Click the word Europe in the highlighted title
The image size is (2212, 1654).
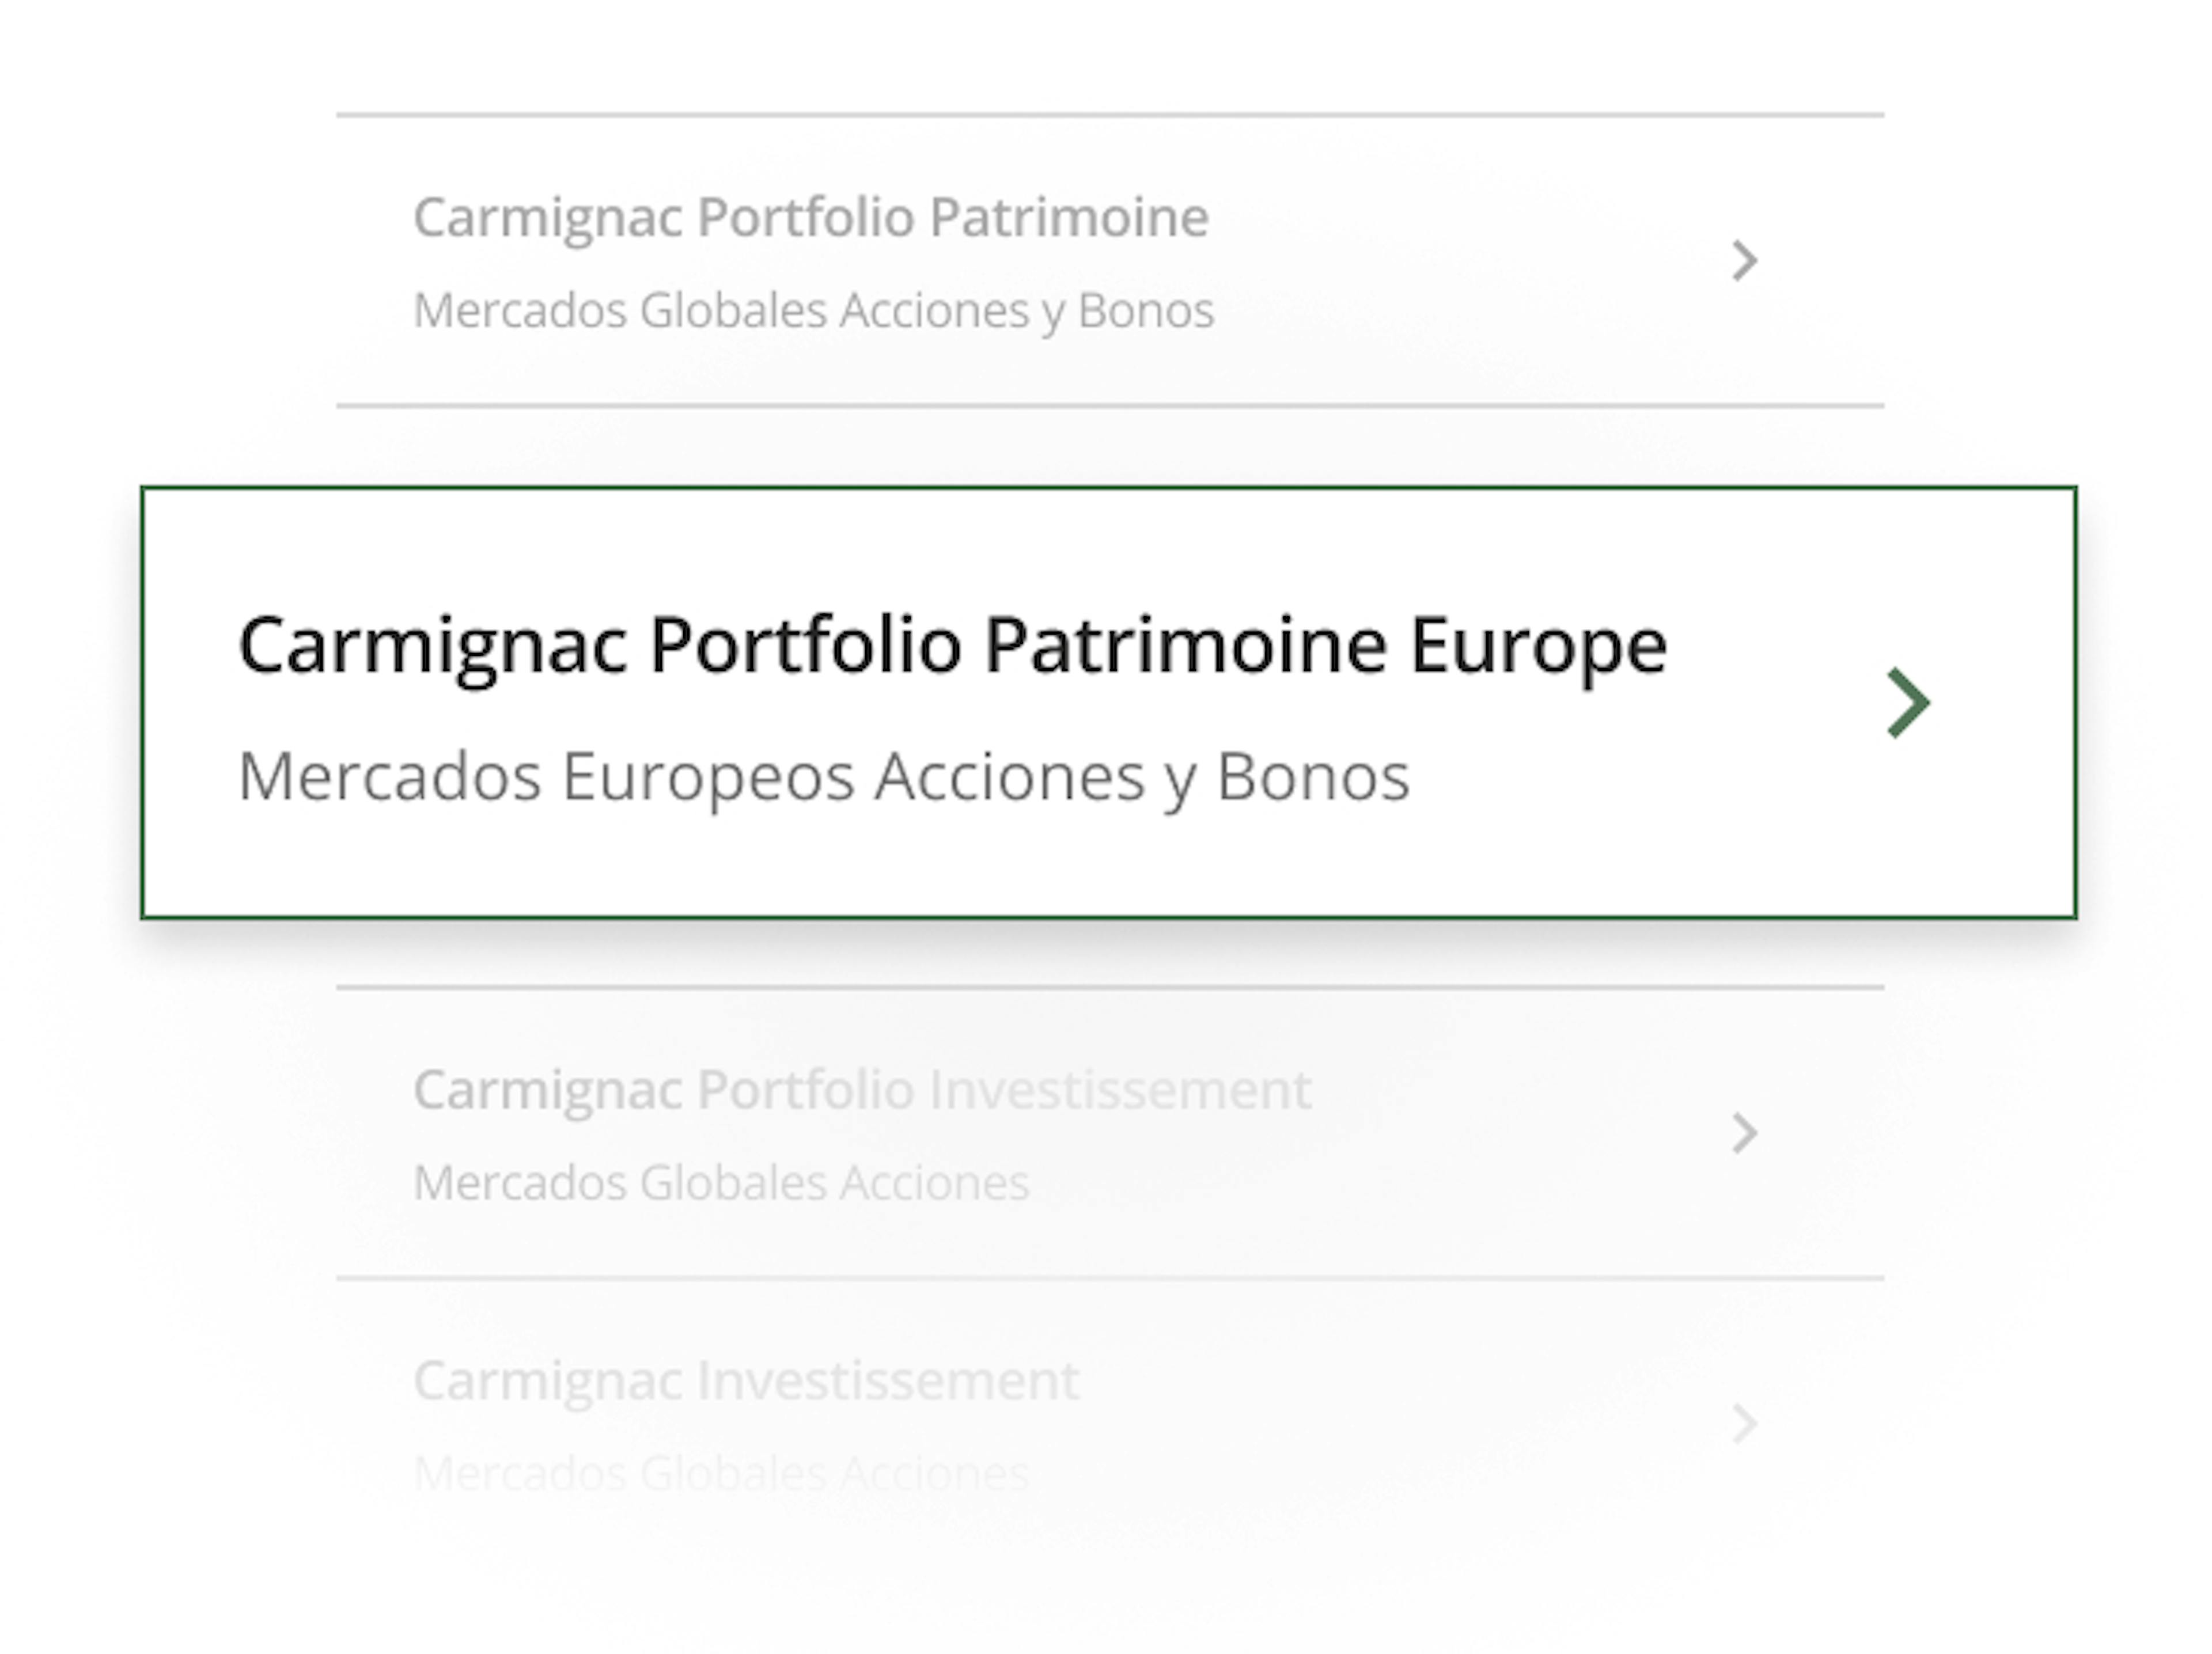click(1537, 646)
